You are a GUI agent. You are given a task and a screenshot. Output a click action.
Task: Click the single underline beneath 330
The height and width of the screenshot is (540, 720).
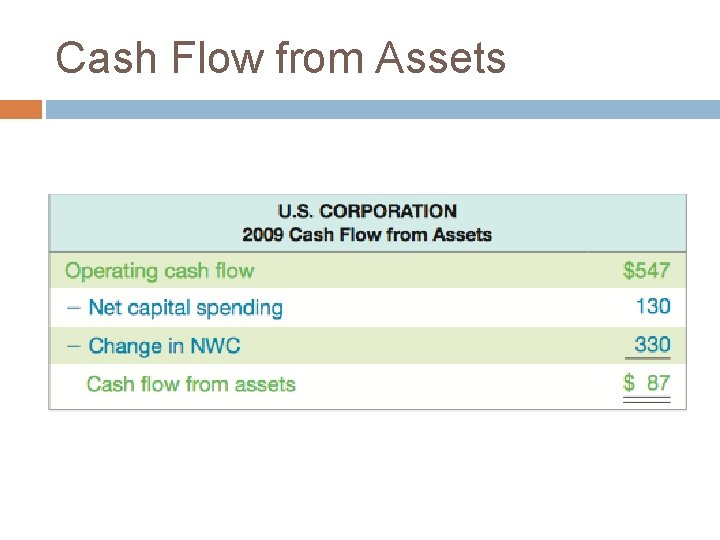[647, 358]
